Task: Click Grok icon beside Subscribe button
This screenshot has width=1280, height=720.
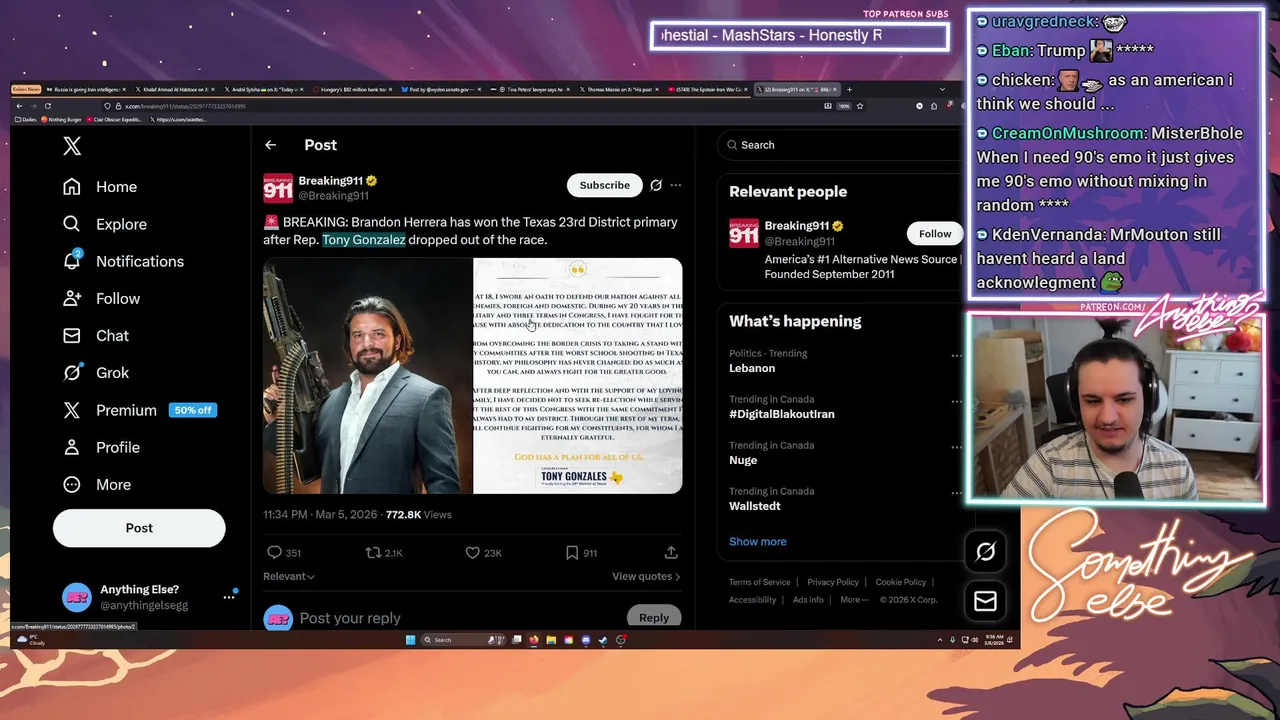Action: [656, 185]
